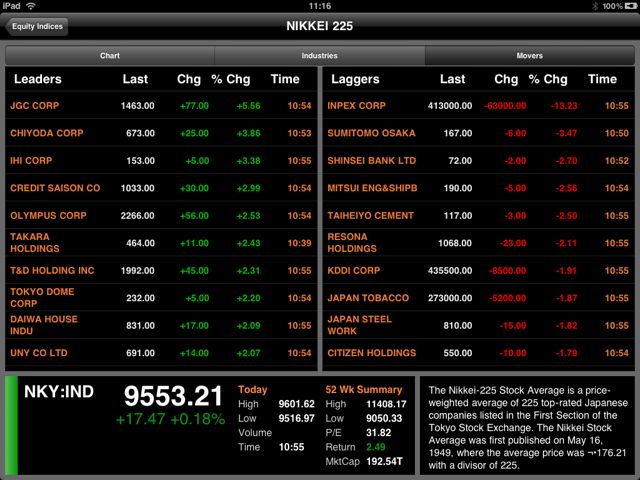Viewport: 640px width, 480px height.
Task: Tap the Wi-Fi icon in status bar
Action: [x=31, y=6]
